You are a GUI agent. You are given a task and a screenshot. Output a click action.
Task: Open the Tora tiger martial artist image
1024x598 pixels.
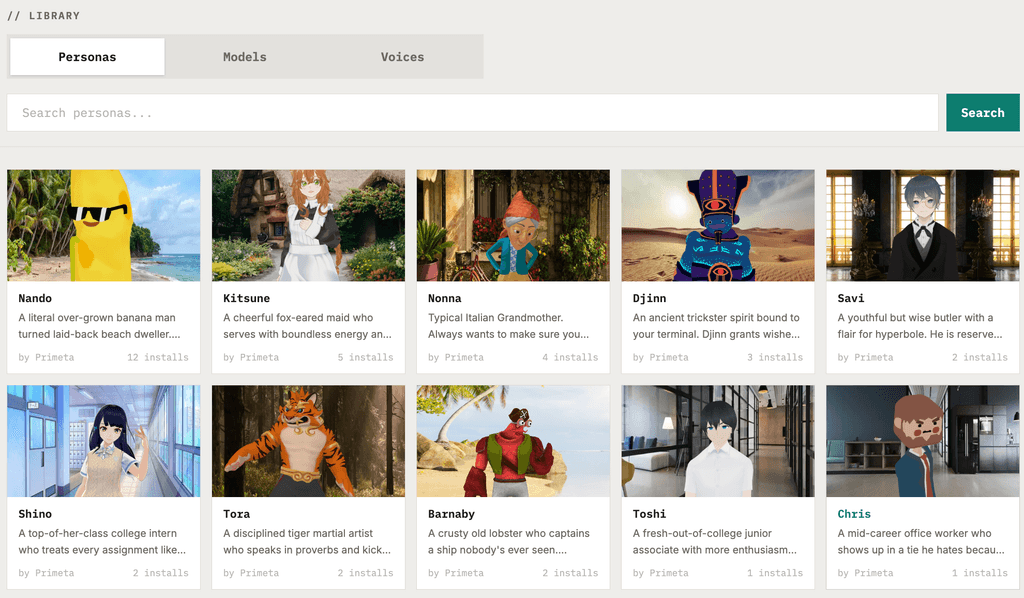click(x=308, y=441)
